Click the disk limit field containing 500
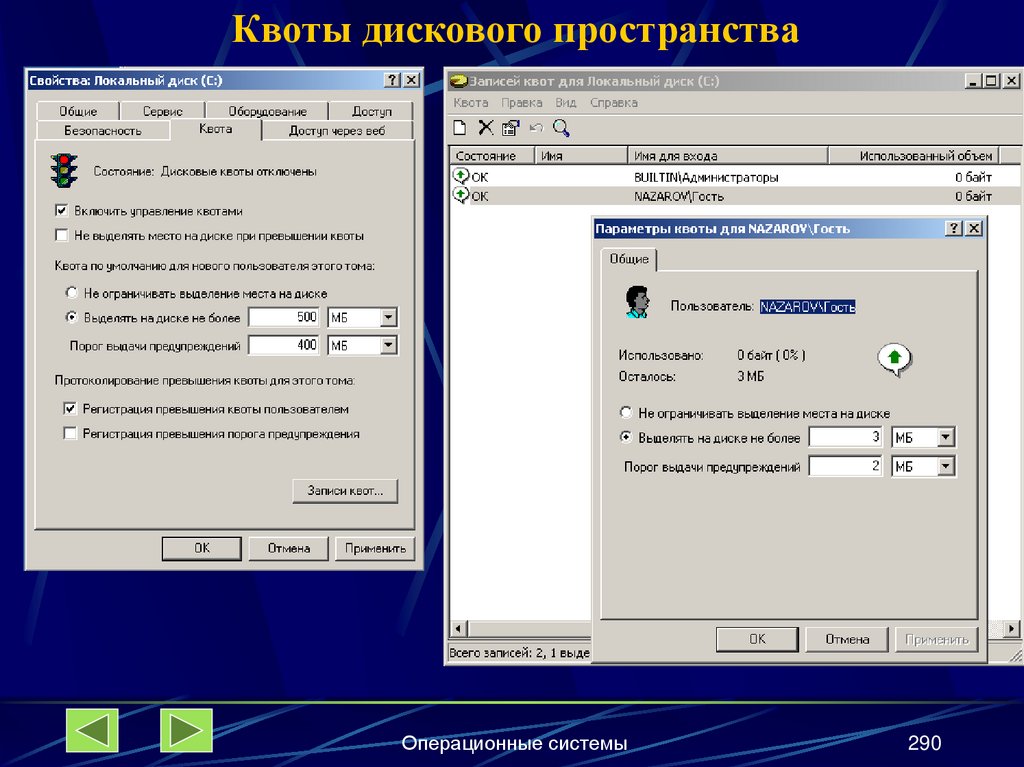The image size is (1024, 767). point(284,318)
